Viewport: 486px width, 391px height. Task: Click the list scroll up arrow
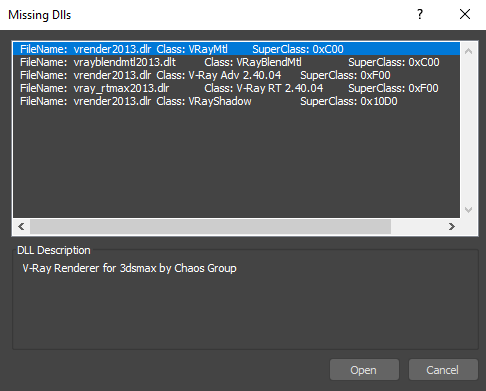pos(468,51)
